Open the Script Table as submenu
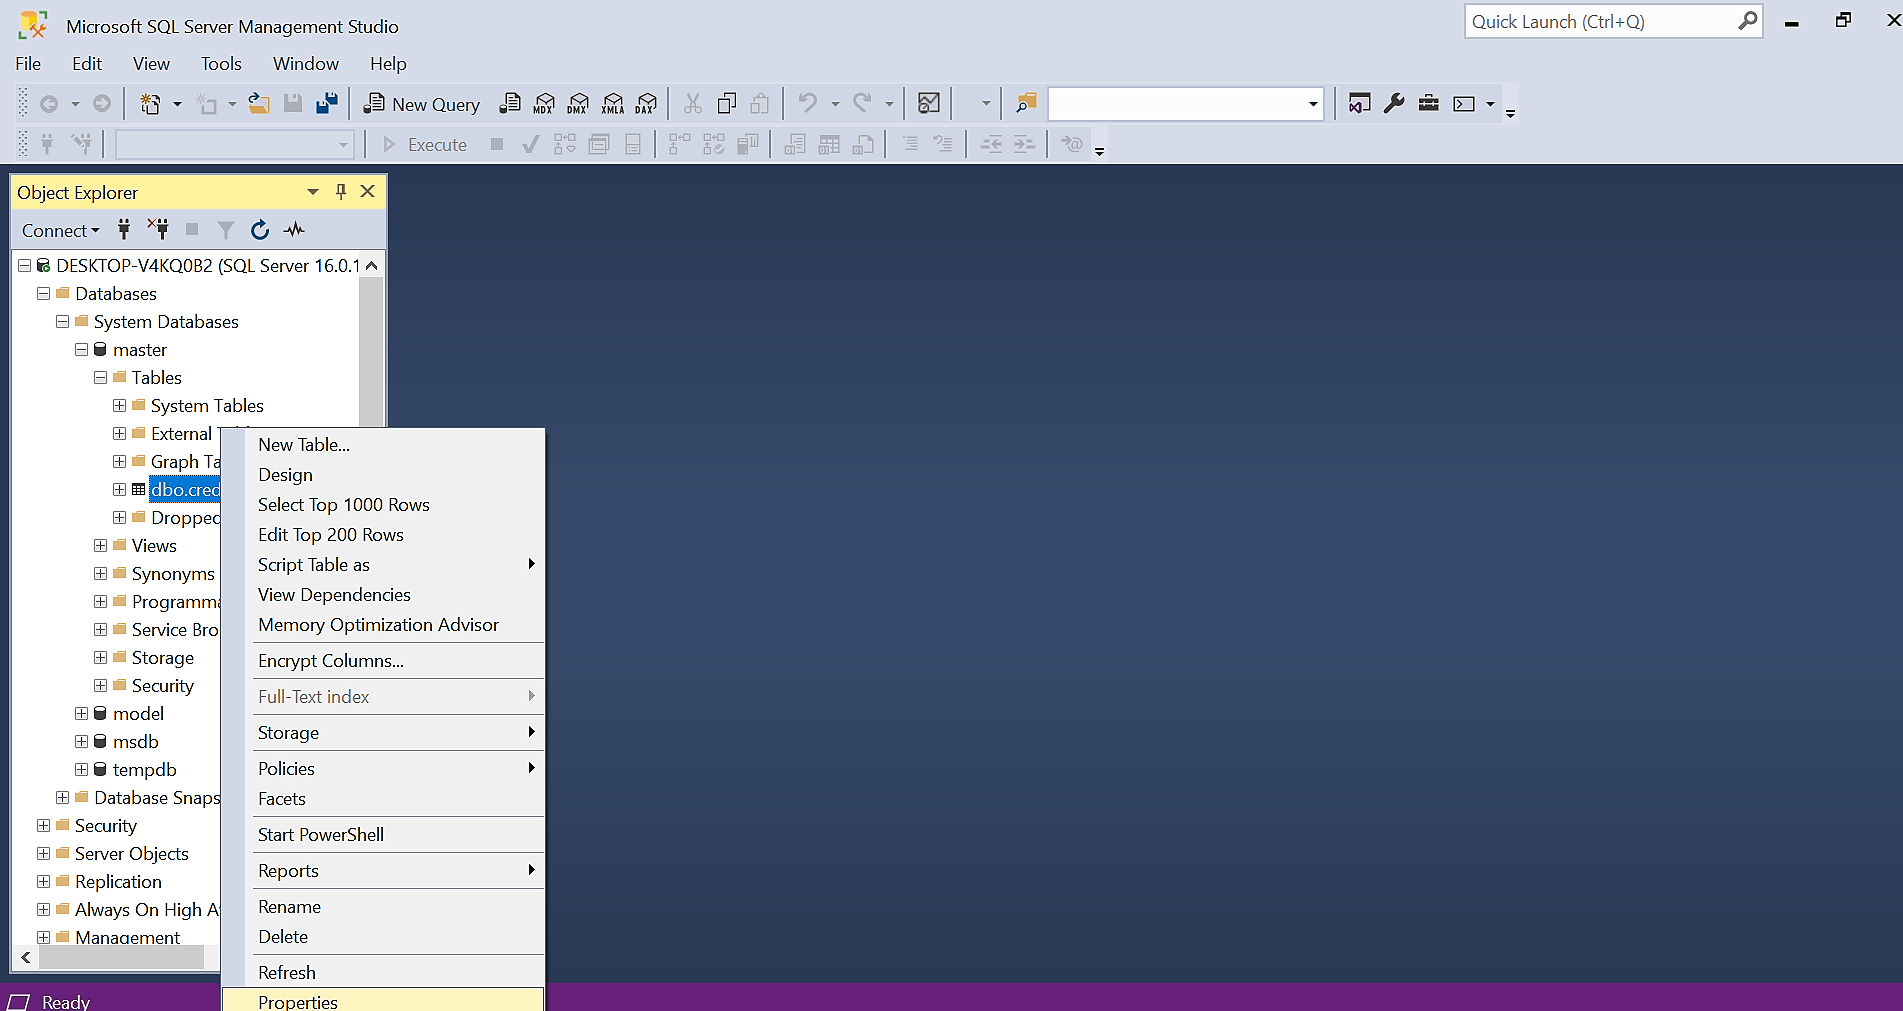Viewport: 1903px width, 1011px height. click(383, 565)
